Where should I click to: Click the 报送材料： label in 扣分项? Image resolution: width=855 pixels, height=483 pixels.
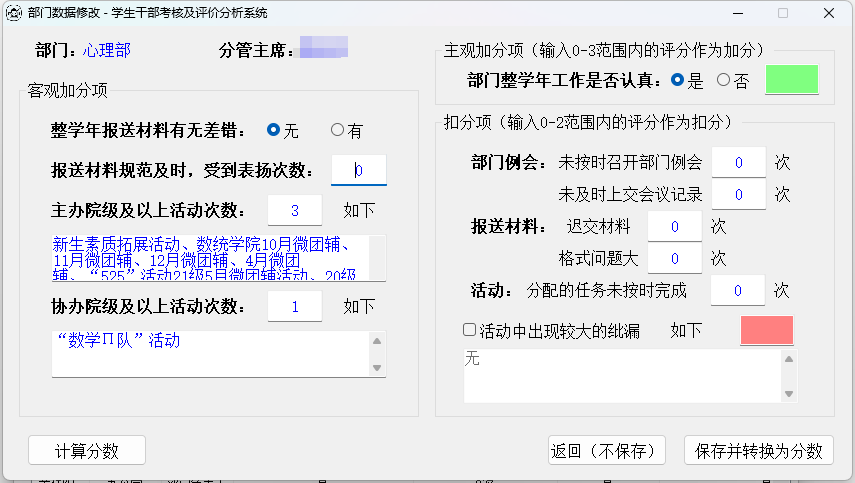(509, 226)
